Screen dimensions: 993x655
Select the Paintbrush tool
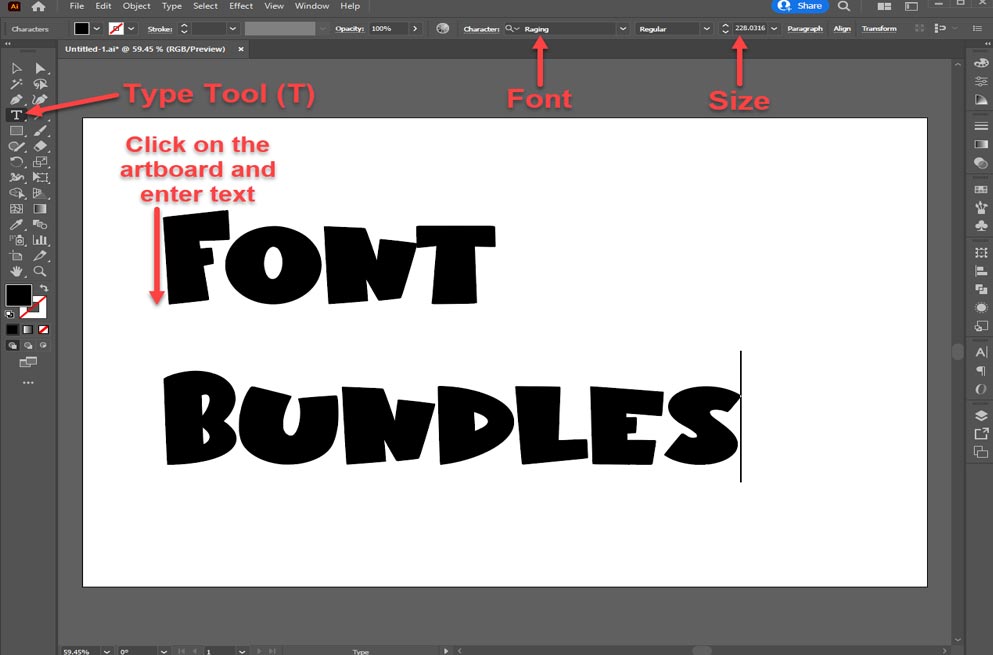pos(40,131)
